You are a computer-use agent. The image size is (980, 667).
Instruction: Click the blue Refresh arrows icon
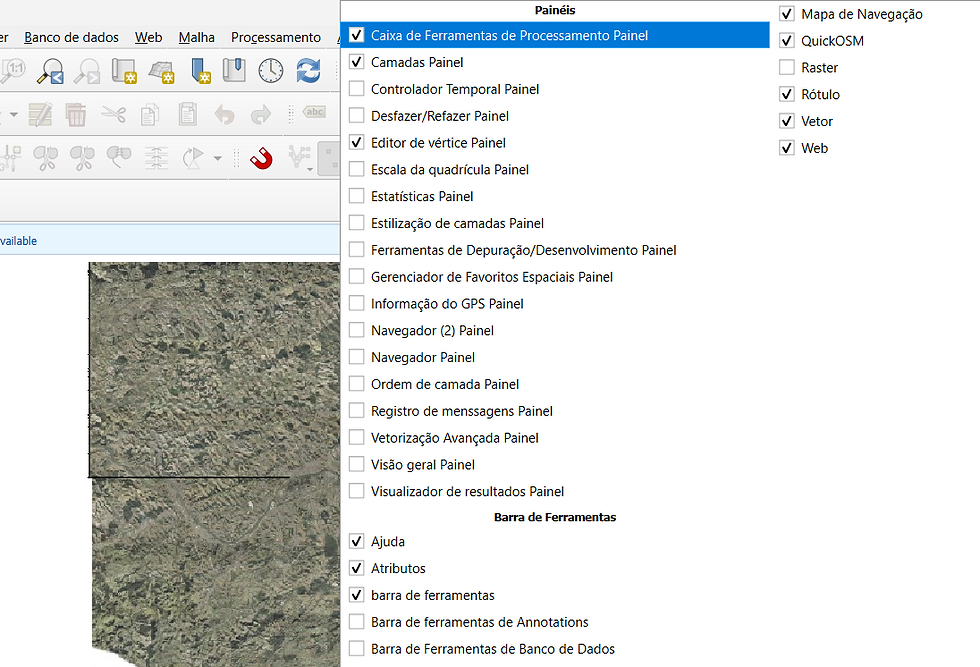pos(308,70)
